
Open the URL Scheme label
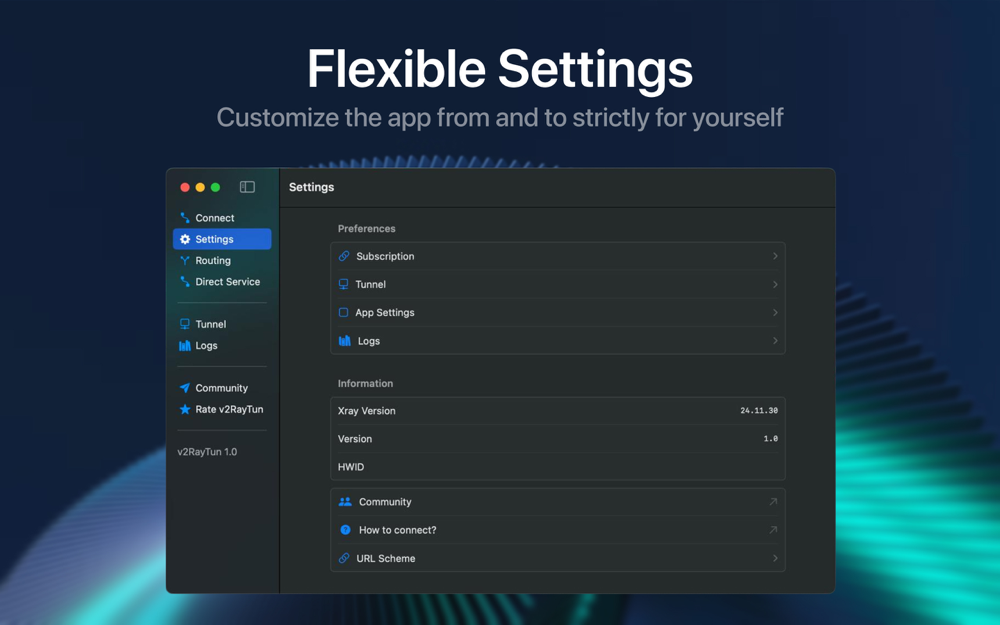click(386, 558)
